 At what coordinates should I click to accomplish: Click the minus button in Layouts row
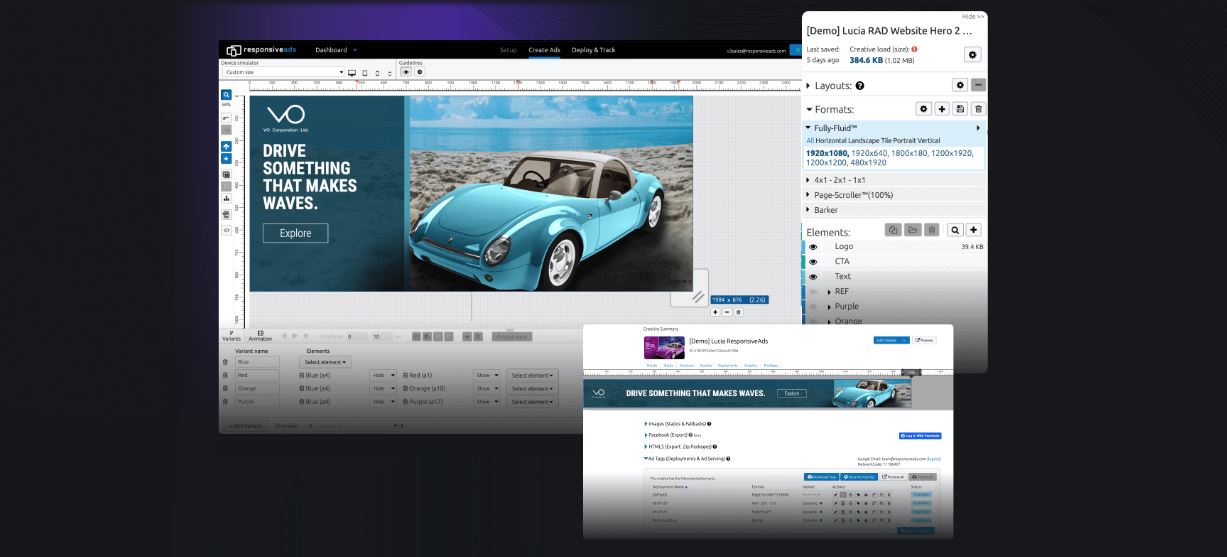click(978, 86)
